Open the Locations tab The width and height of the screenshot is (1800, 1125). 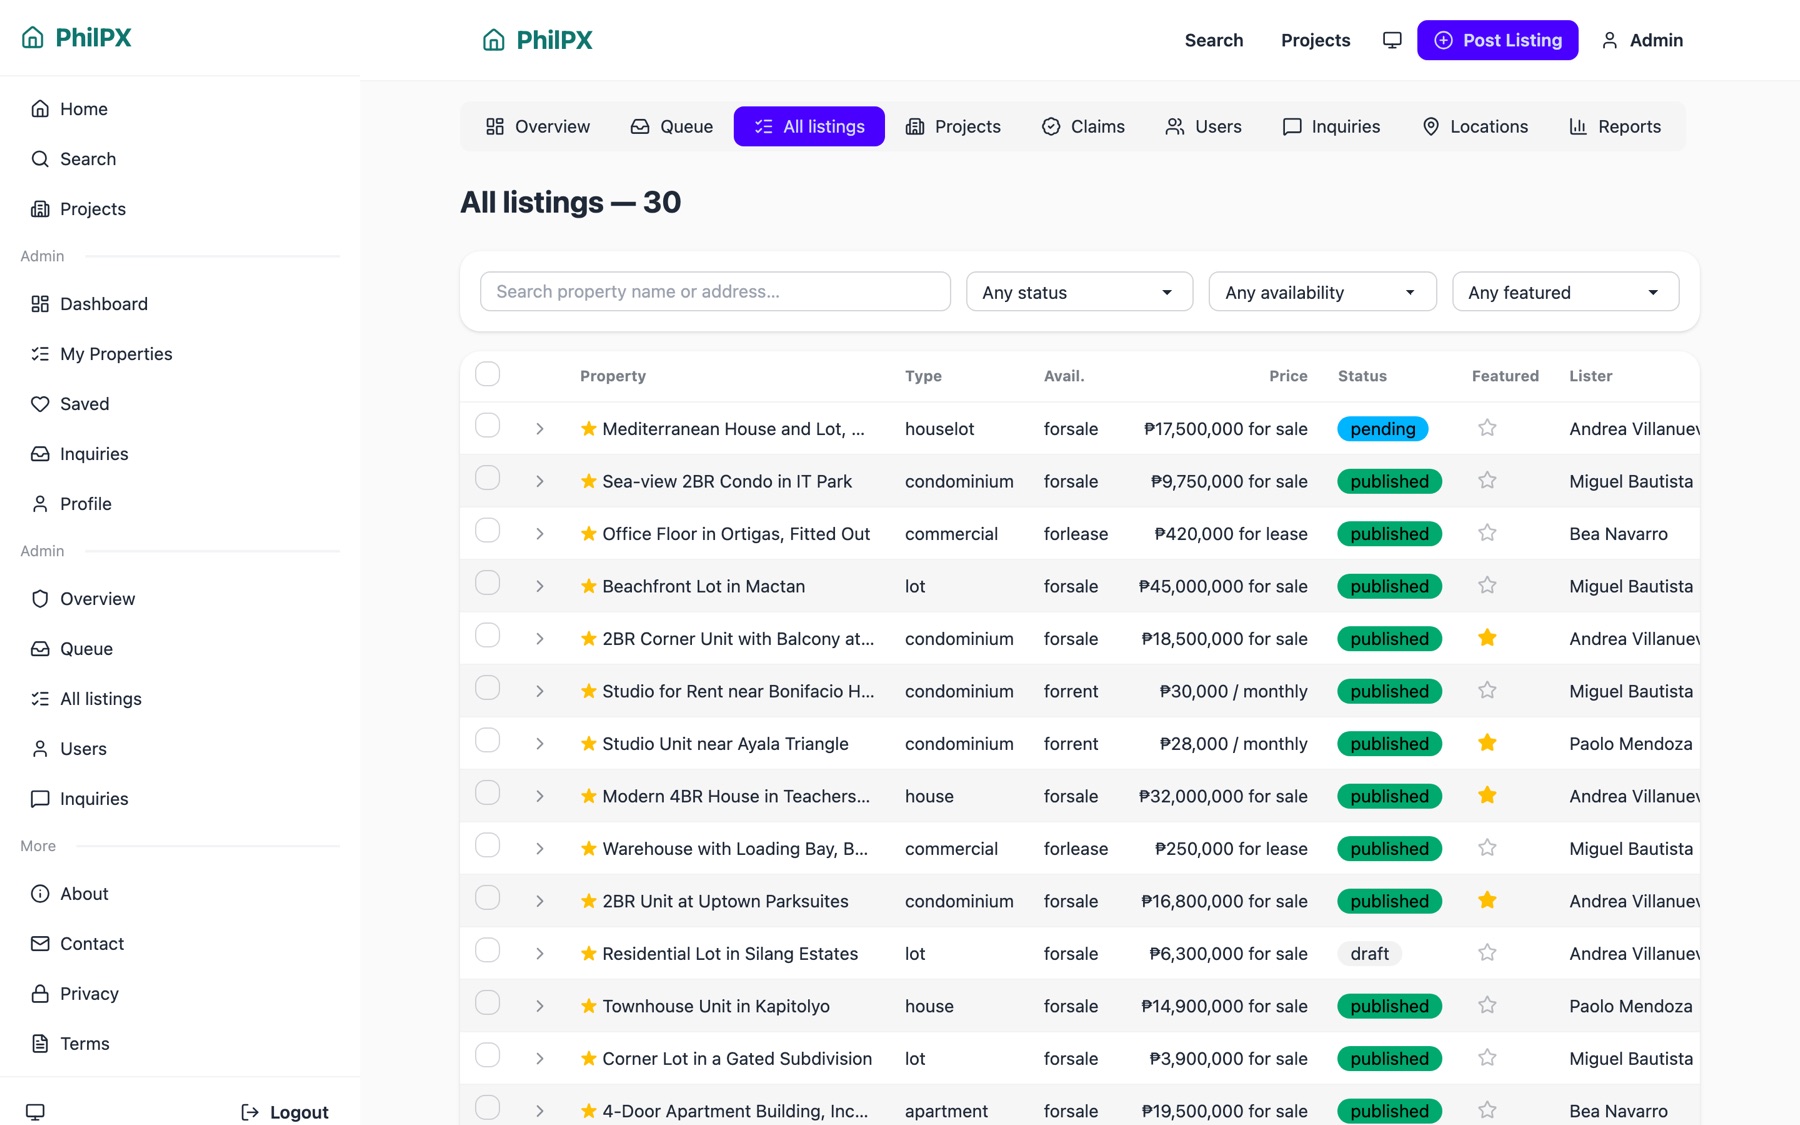pyautogui.click(x=1475, y=127)
